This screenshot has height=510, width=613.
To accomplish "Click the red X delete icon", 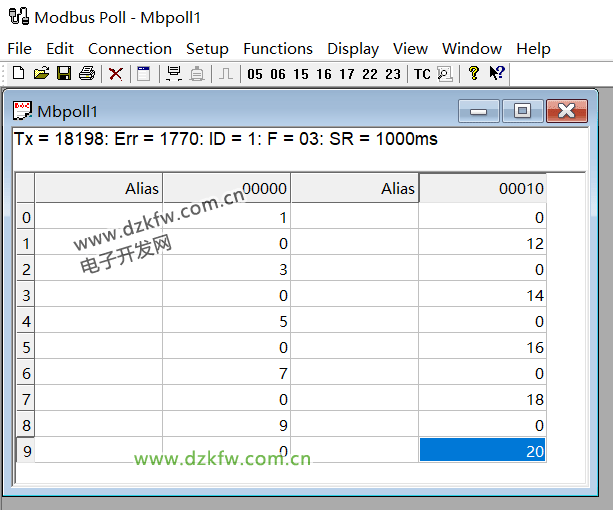I will pyautogui.click(x=115, y=73).
